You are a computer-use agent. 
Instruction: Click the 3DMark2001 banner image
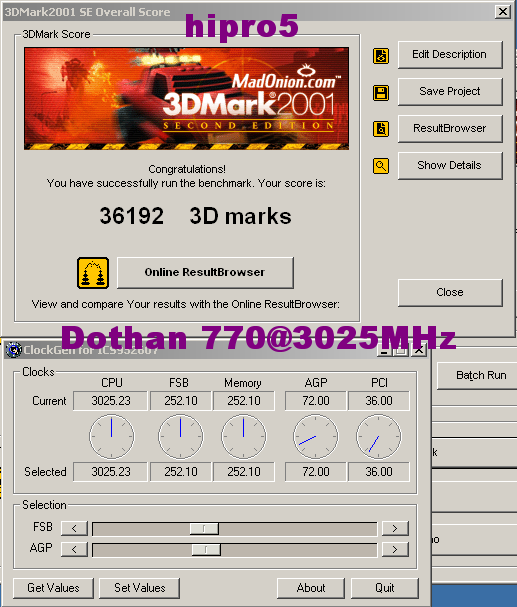click(x=187, y=98)
